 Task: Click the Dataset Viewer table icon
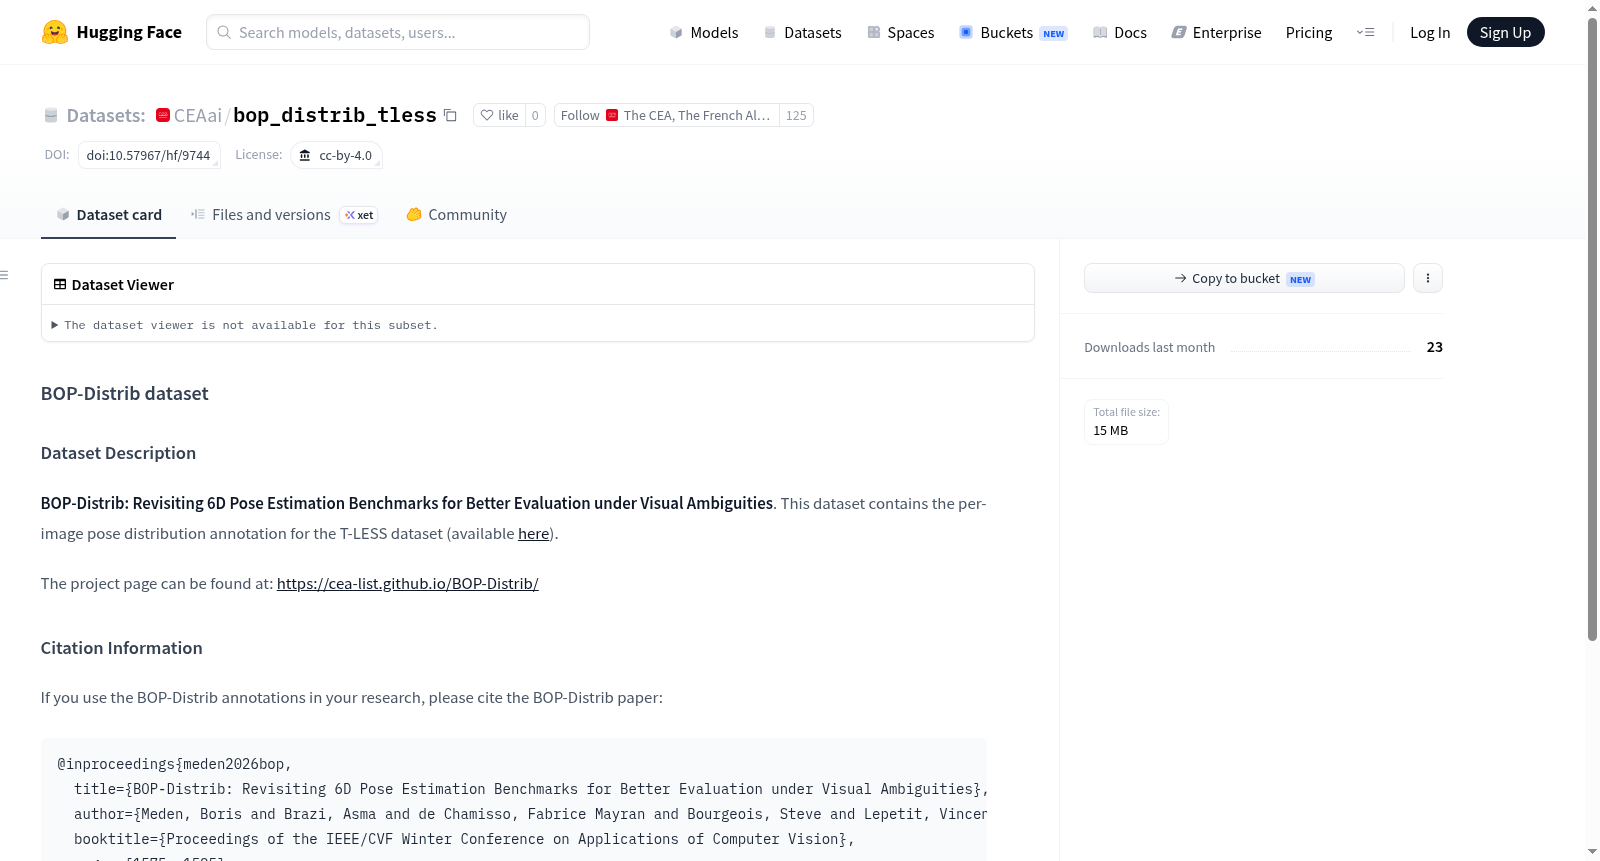pos(60,285)
